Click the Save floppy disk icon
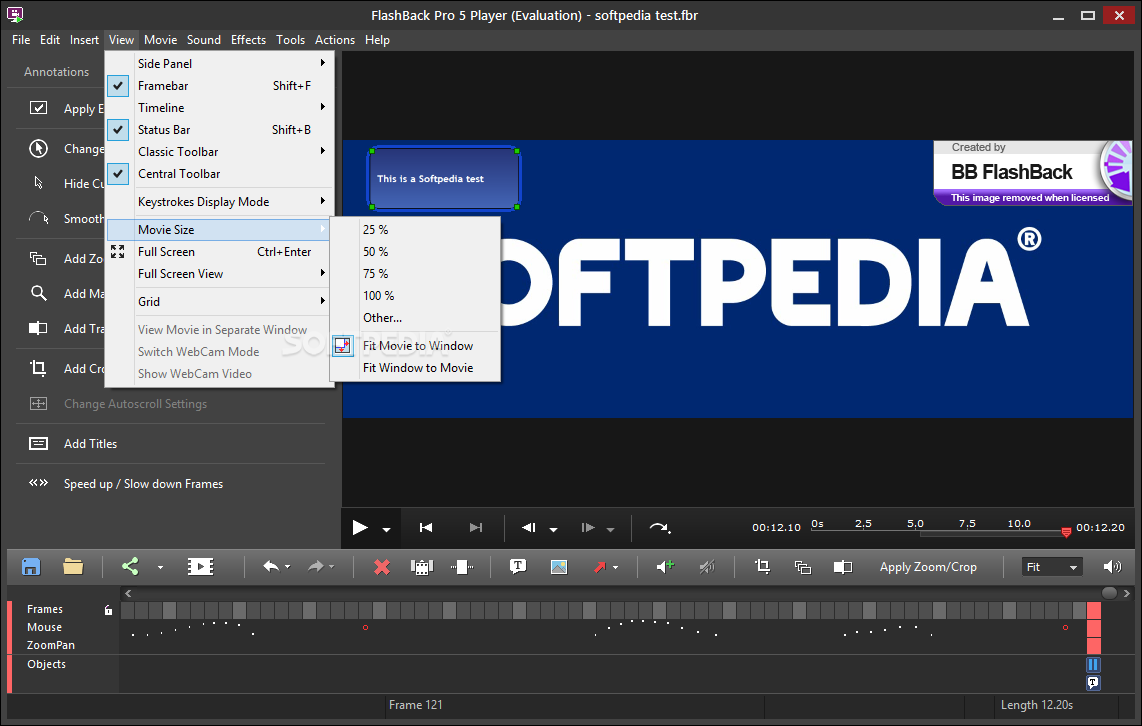Viewport: 1142px width, 726px height. click(31, 567)
